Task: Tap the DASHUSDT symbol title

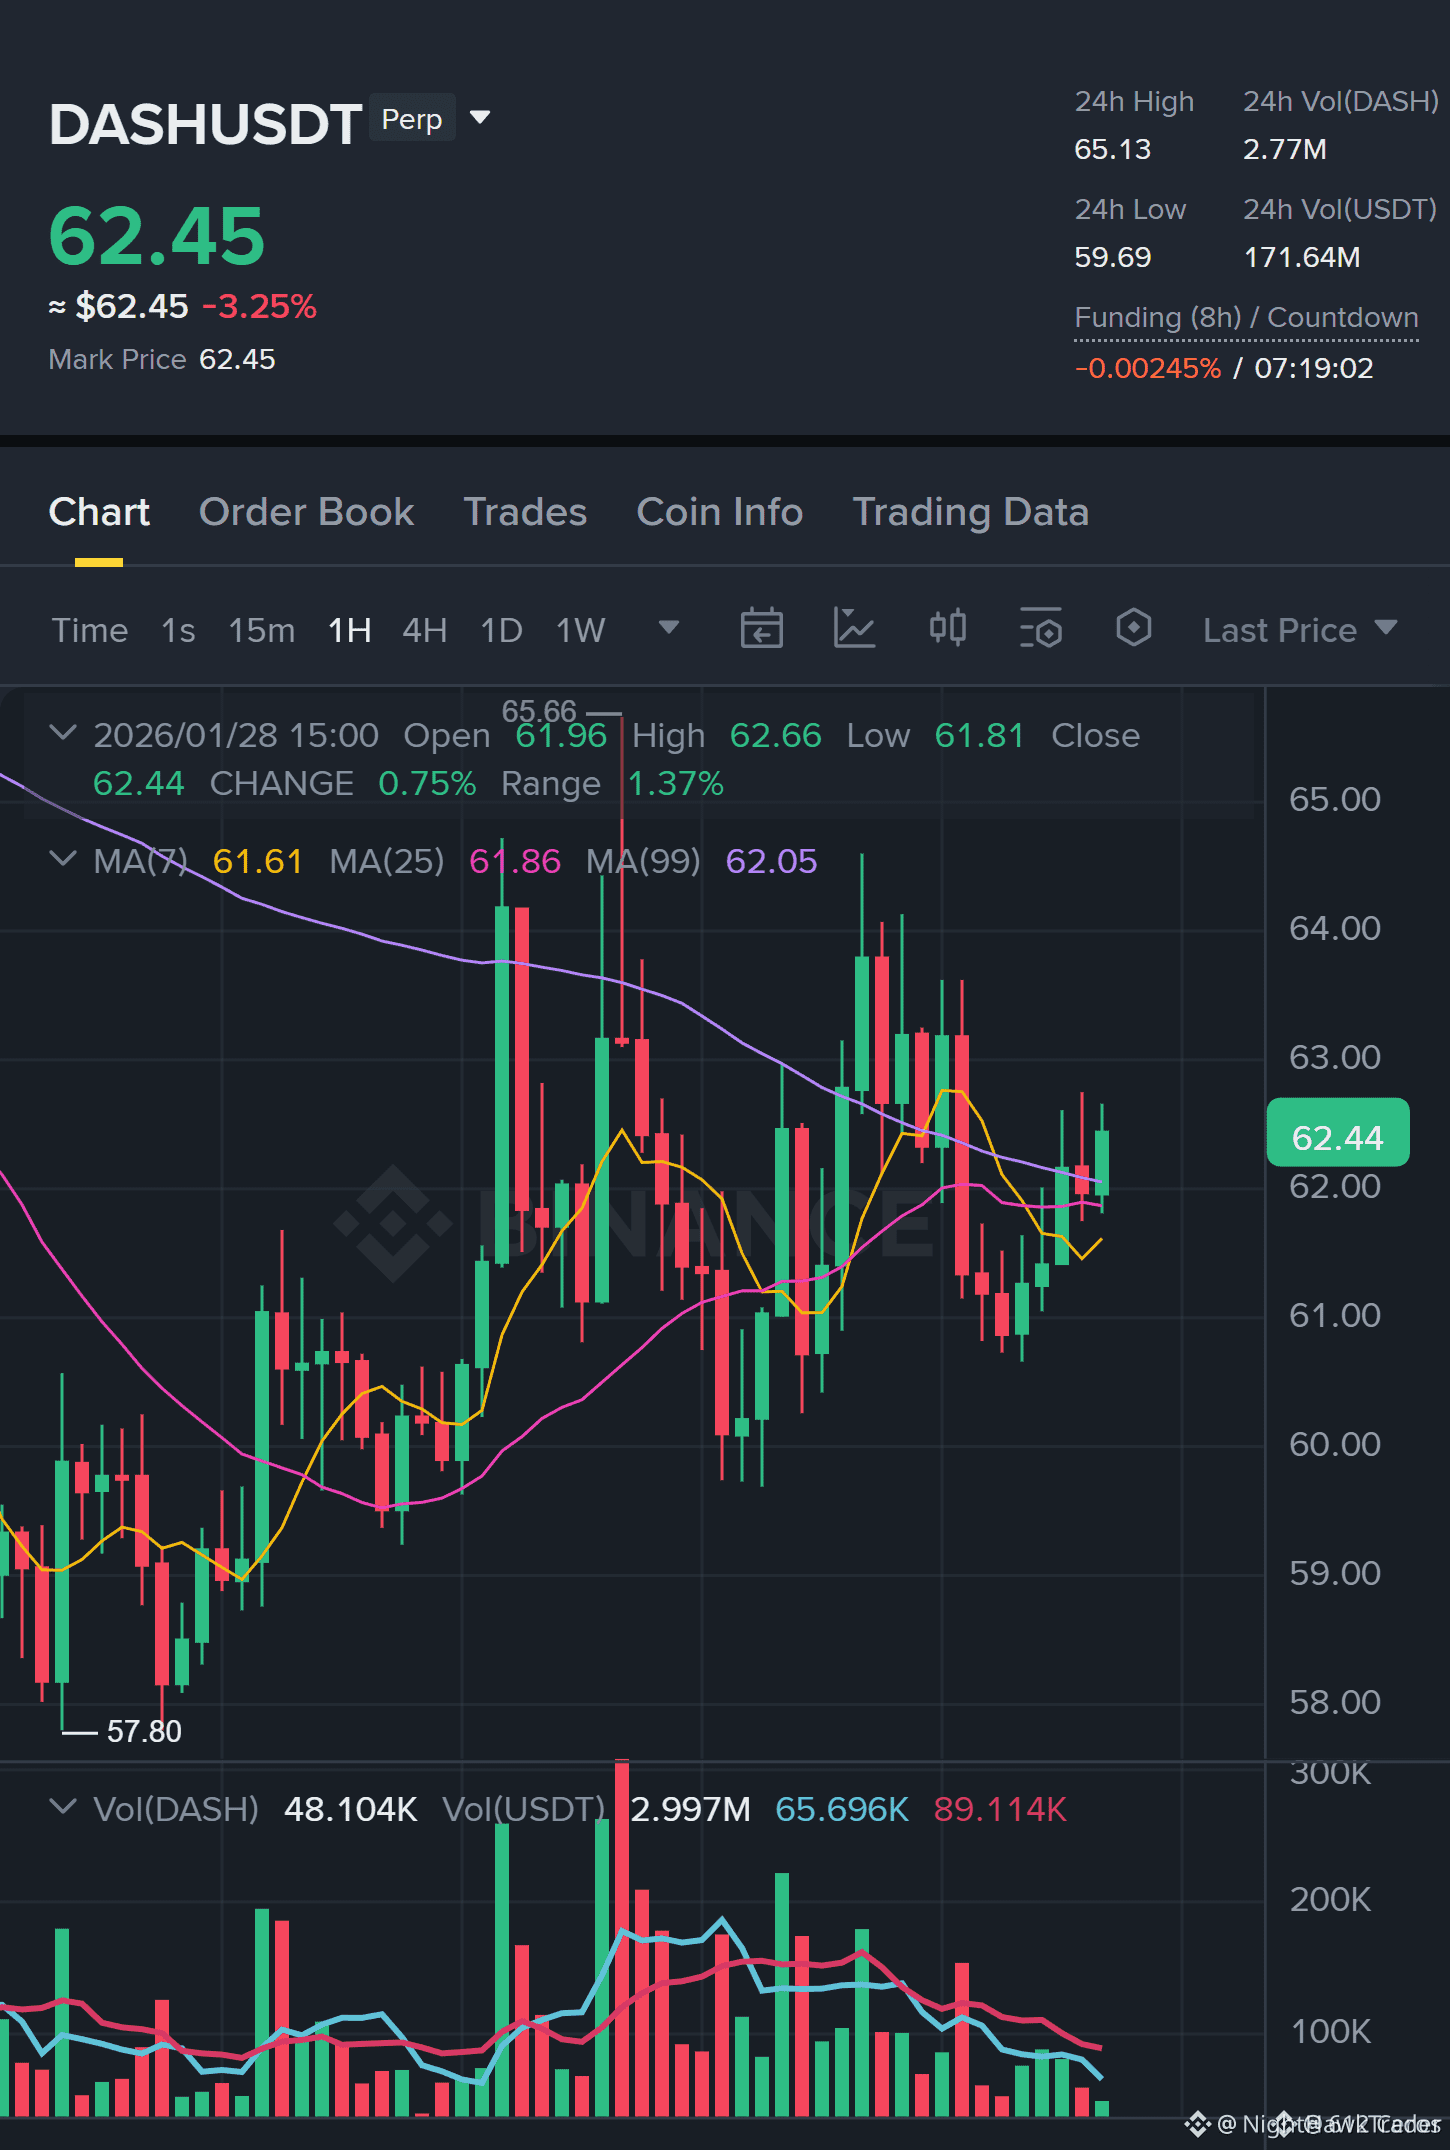Action: (205, 124)
